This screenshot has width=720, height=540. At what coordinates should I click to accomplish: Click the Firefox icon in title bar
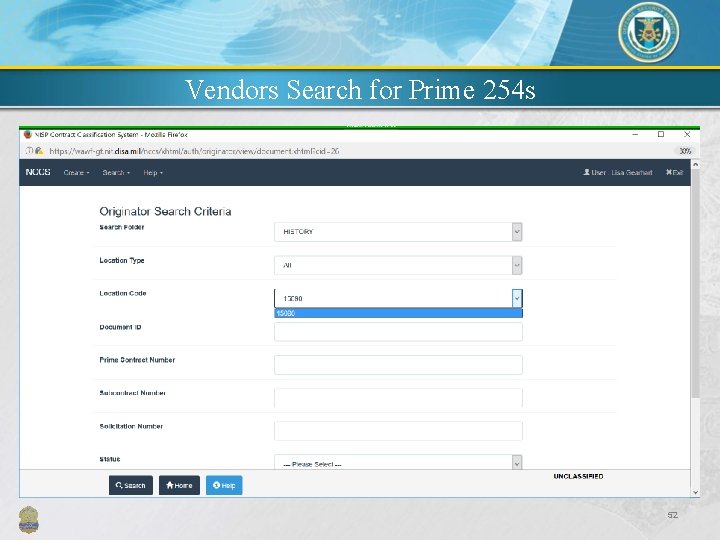point(28,135)
